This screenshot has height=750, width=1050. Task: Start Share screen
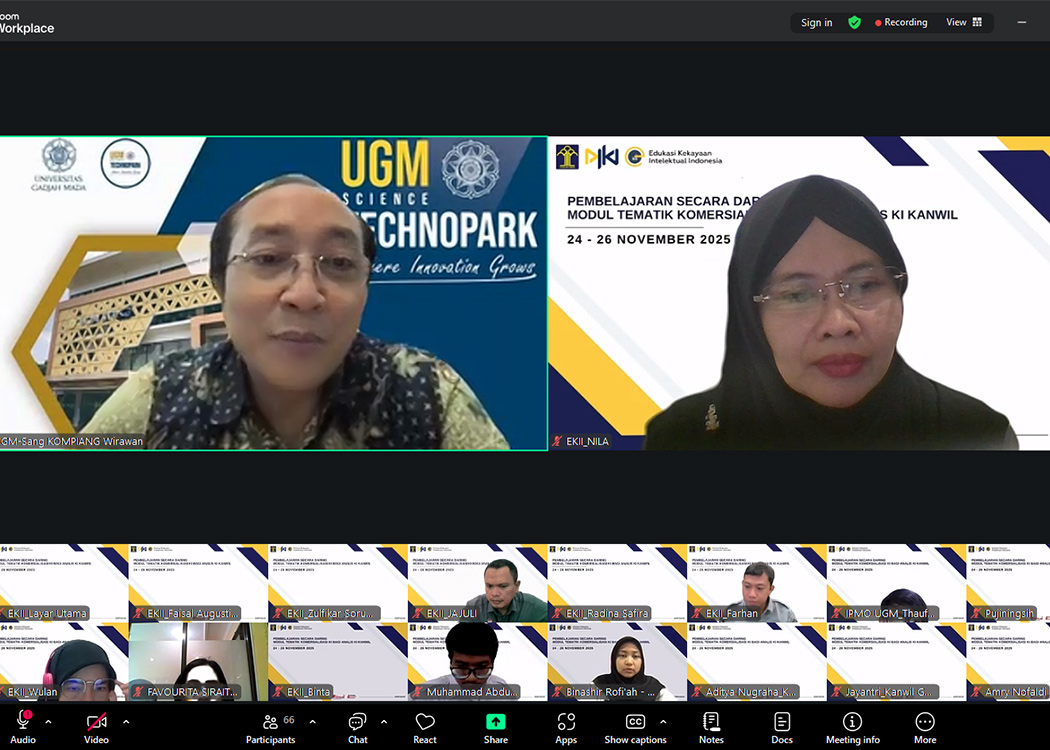coord(496,727)
